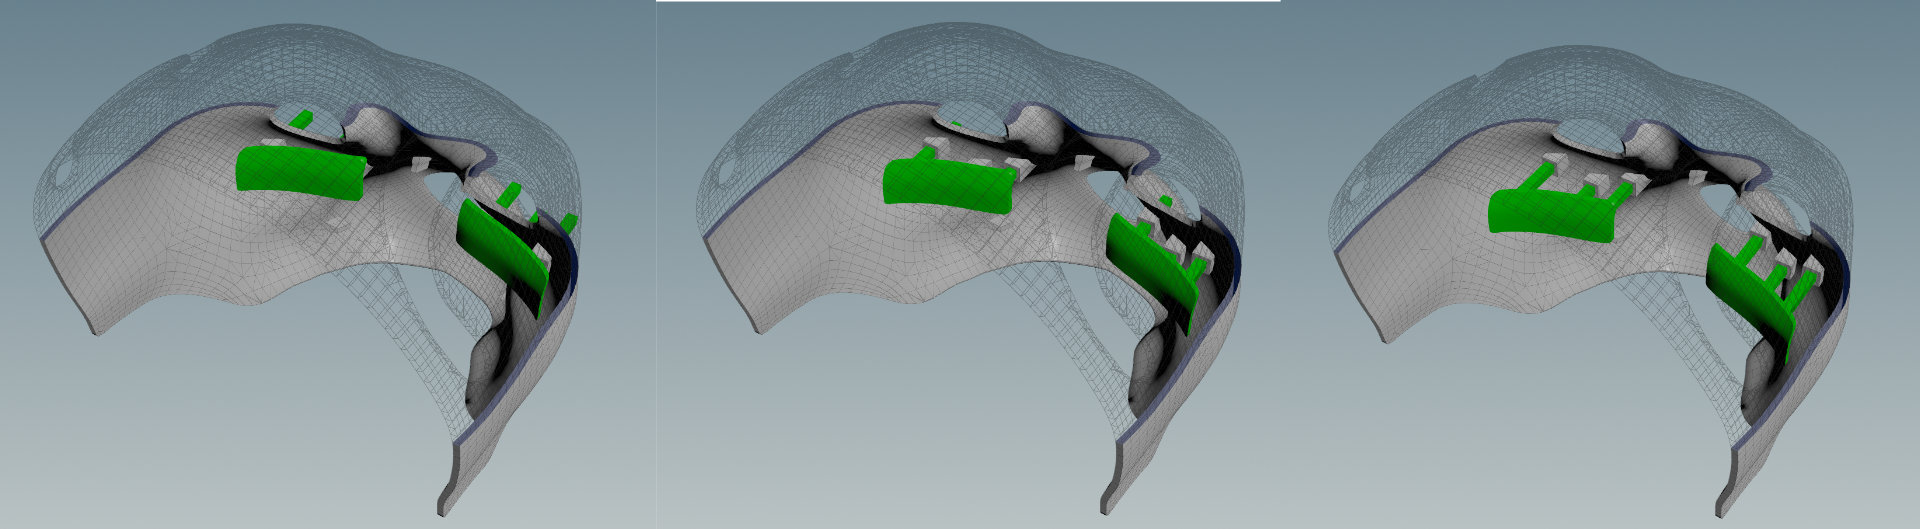Click the upper circular opening in right view
The image size is (1920, 529).
(1590, 137)
